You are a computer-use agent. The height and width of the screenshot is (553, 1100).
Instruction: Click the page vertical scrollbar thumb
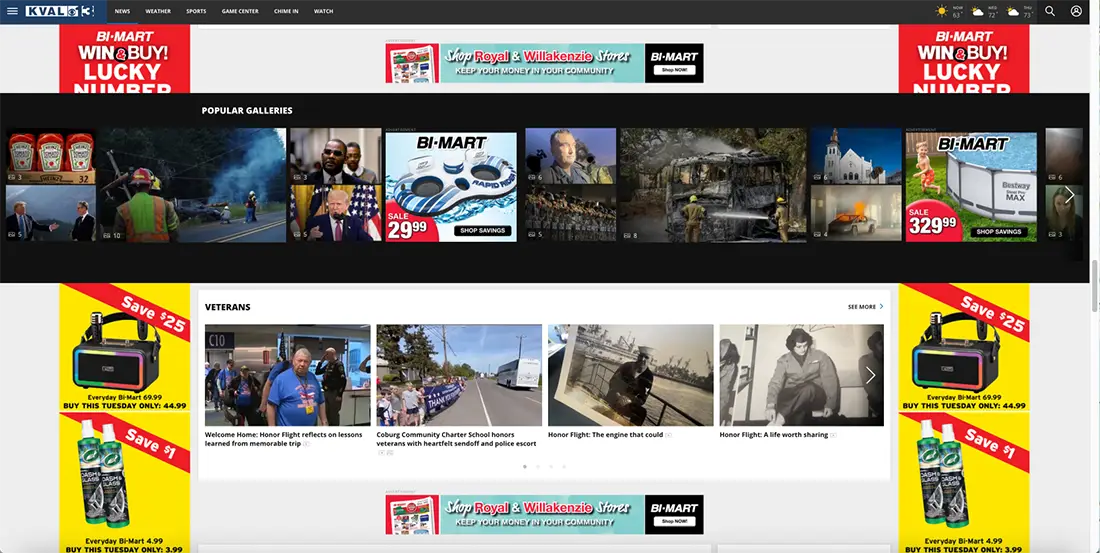[x=1094, y=286]
